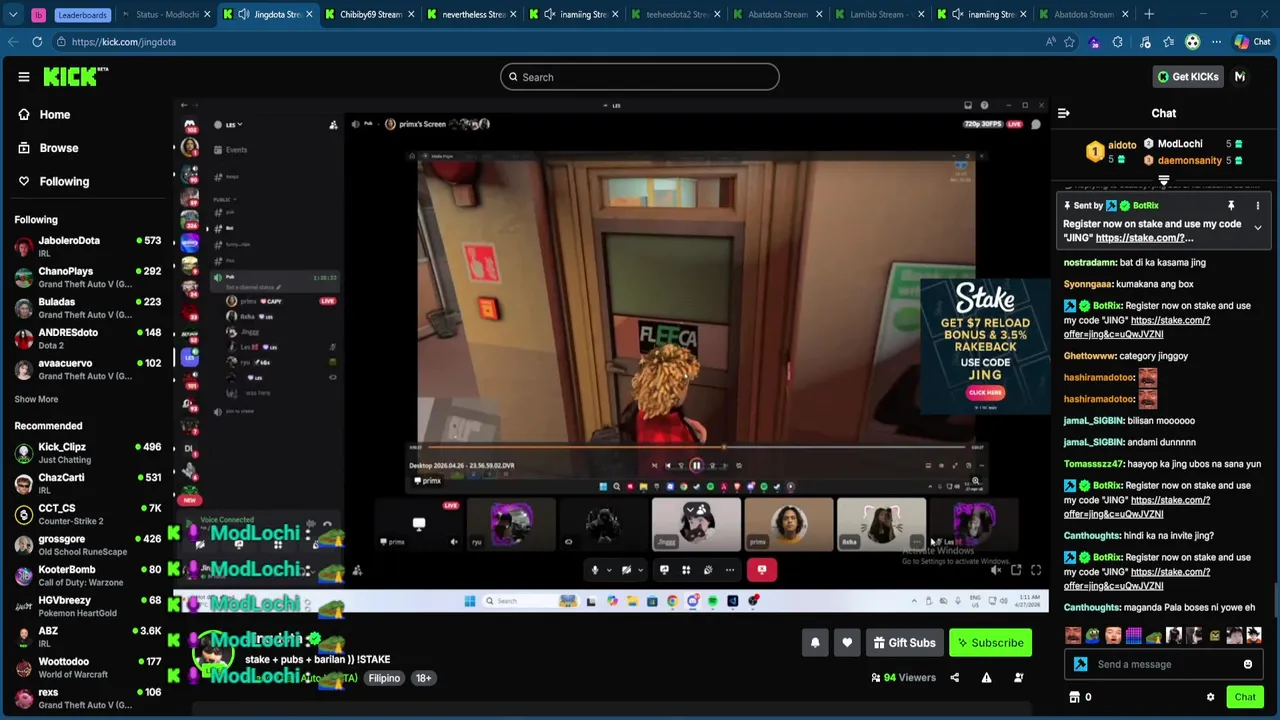Open ChanoPlays followed channel
Viewport: 1280px width, 720px height.
pos(88,277)
